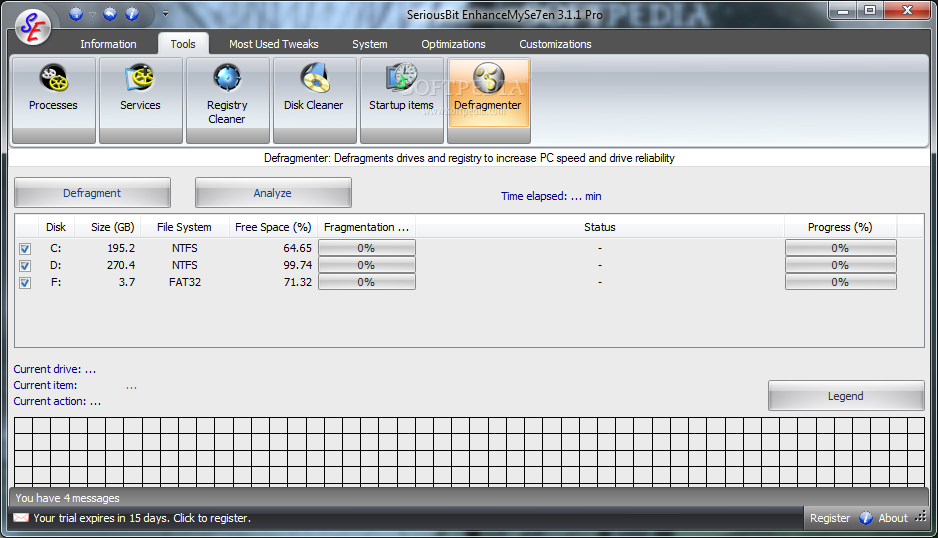938x538 pixels.
Task: Click the F: drive fragmentation bar
Action: coord(367,282)
